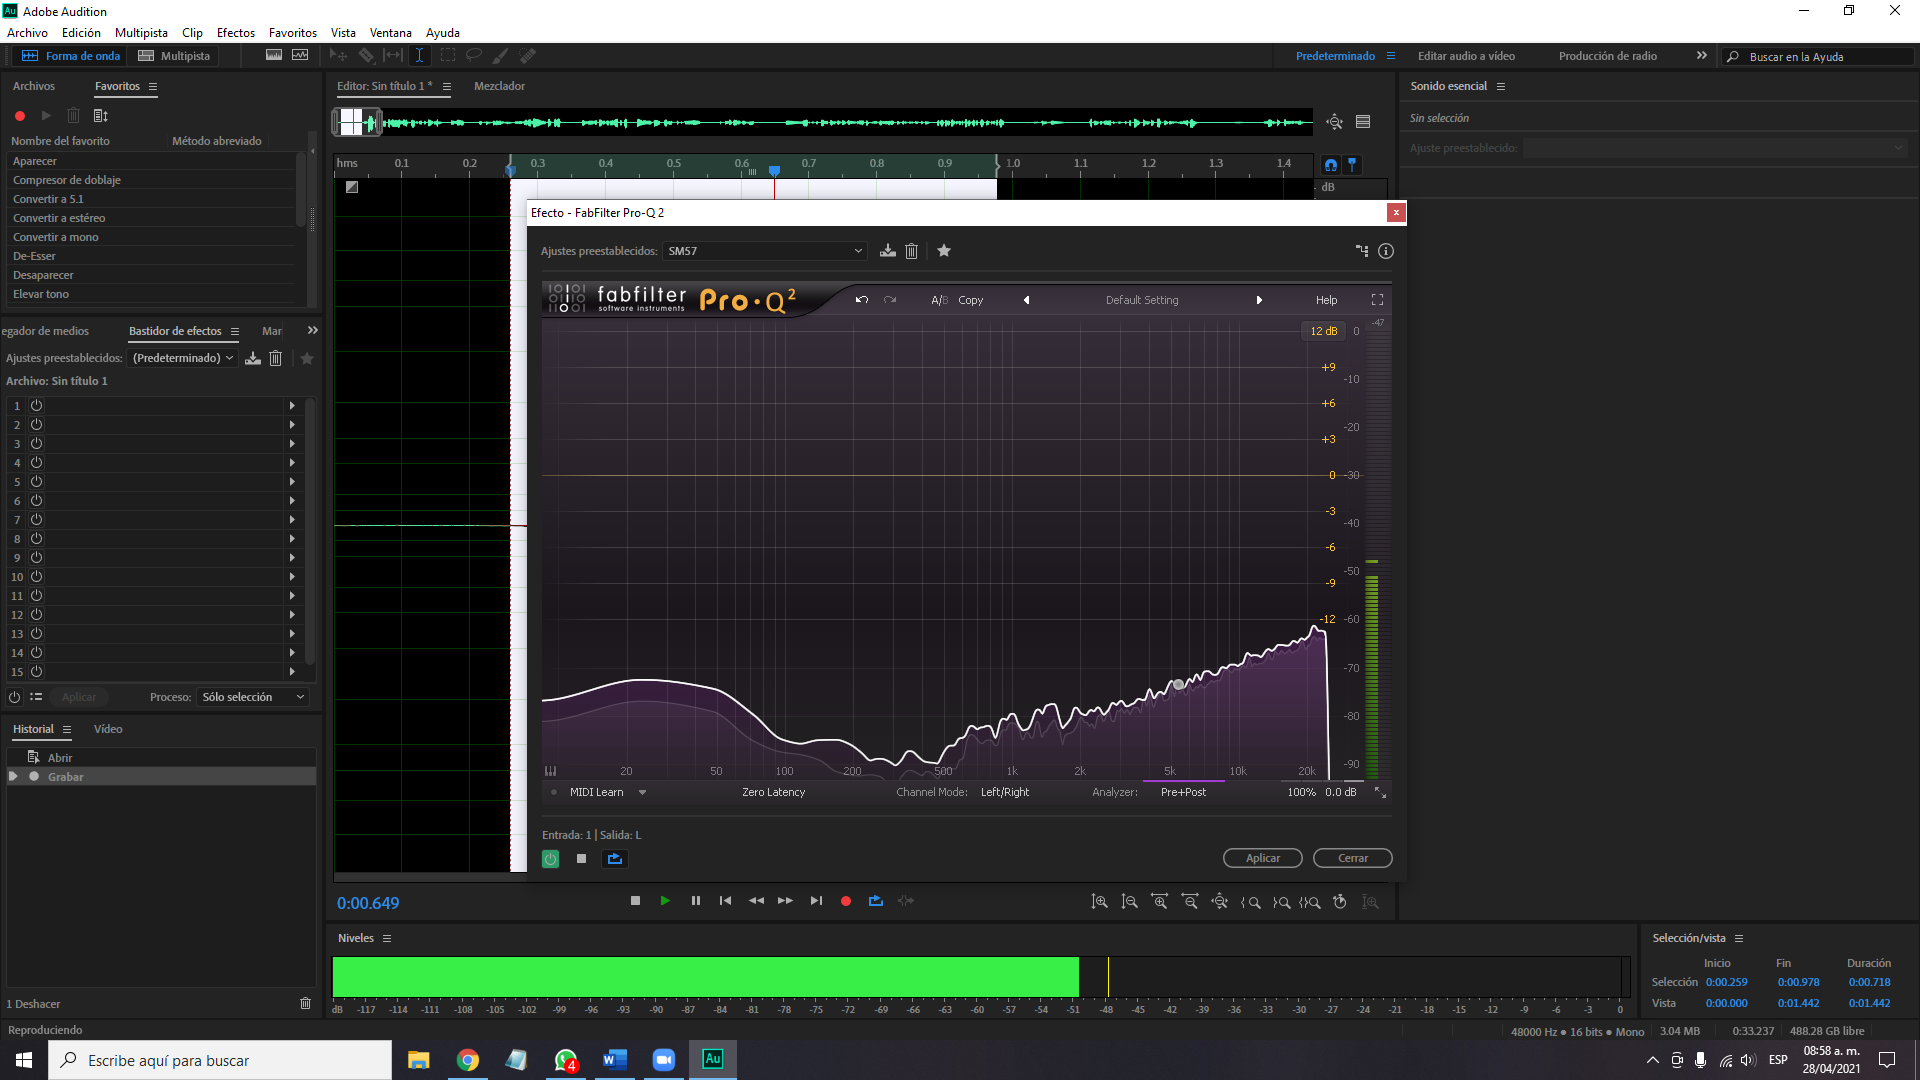Image resolution: width=1920 pixels, height=1080 pixels.
Task: Mark the effect preset as favorite star
Action: 944,251
